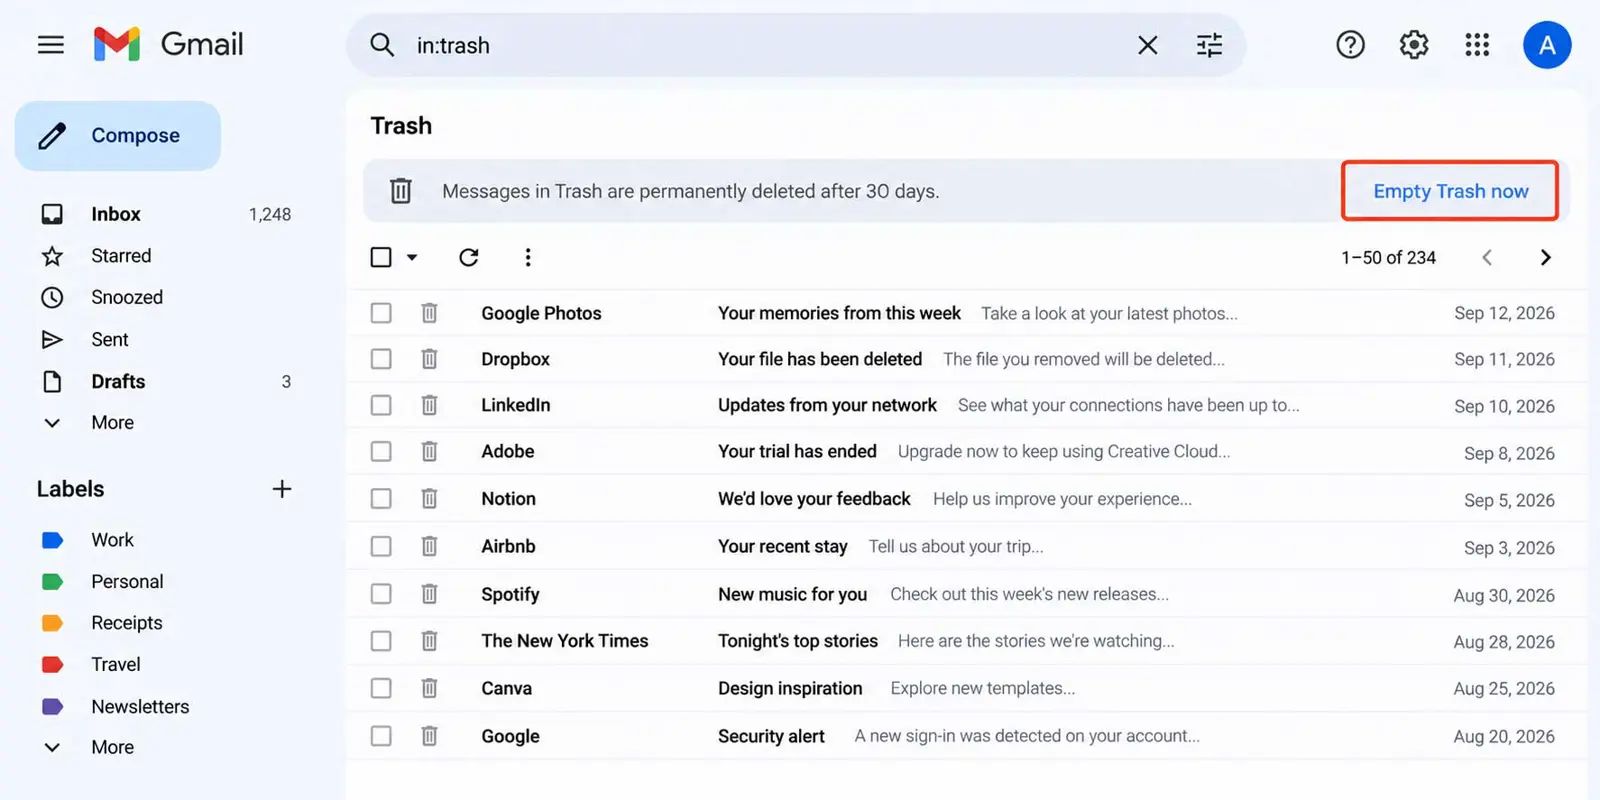
Task: Expand More under the Drafts folder
Action: pos(112,423)
